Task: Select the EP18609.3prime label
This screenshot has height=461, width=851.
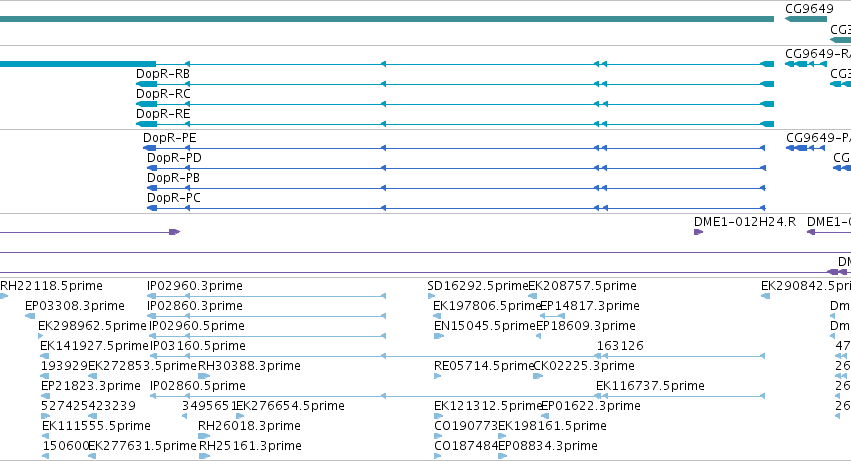Action: [586, 326]
